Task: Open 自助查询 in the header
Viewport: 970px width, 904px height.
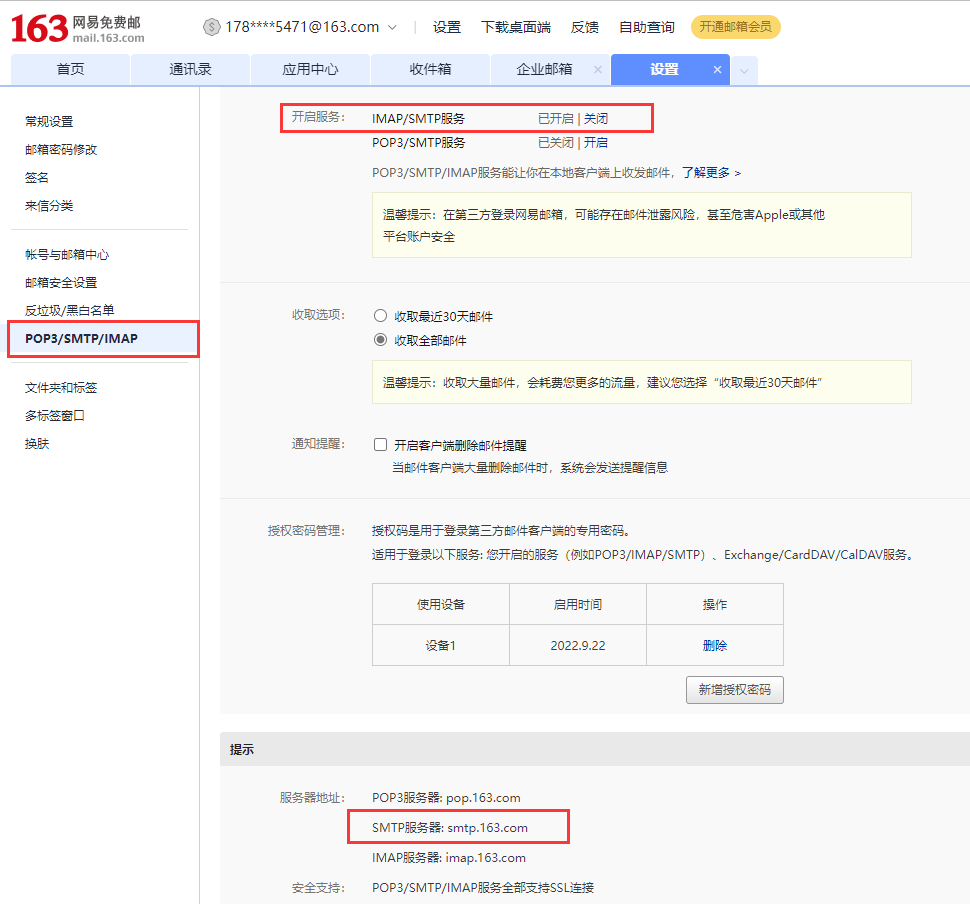Action: 646,27
